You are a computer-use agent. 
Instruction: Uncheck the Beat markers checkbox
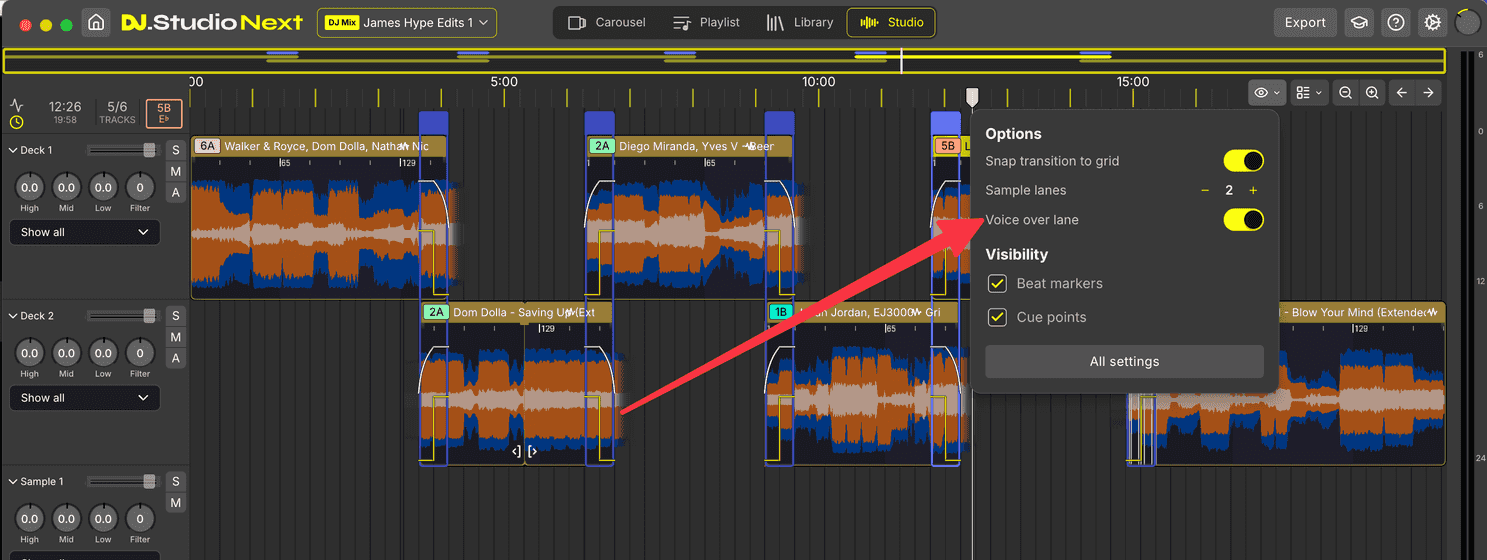tap(997, 284)
